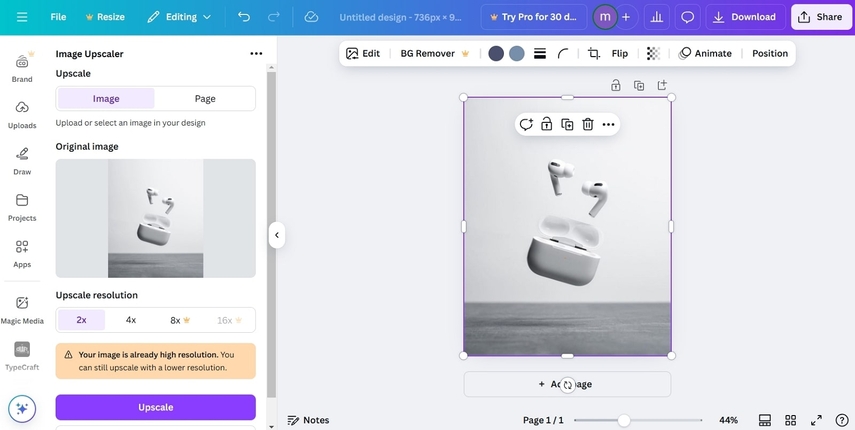Click the Undo arrow icon

244,17
